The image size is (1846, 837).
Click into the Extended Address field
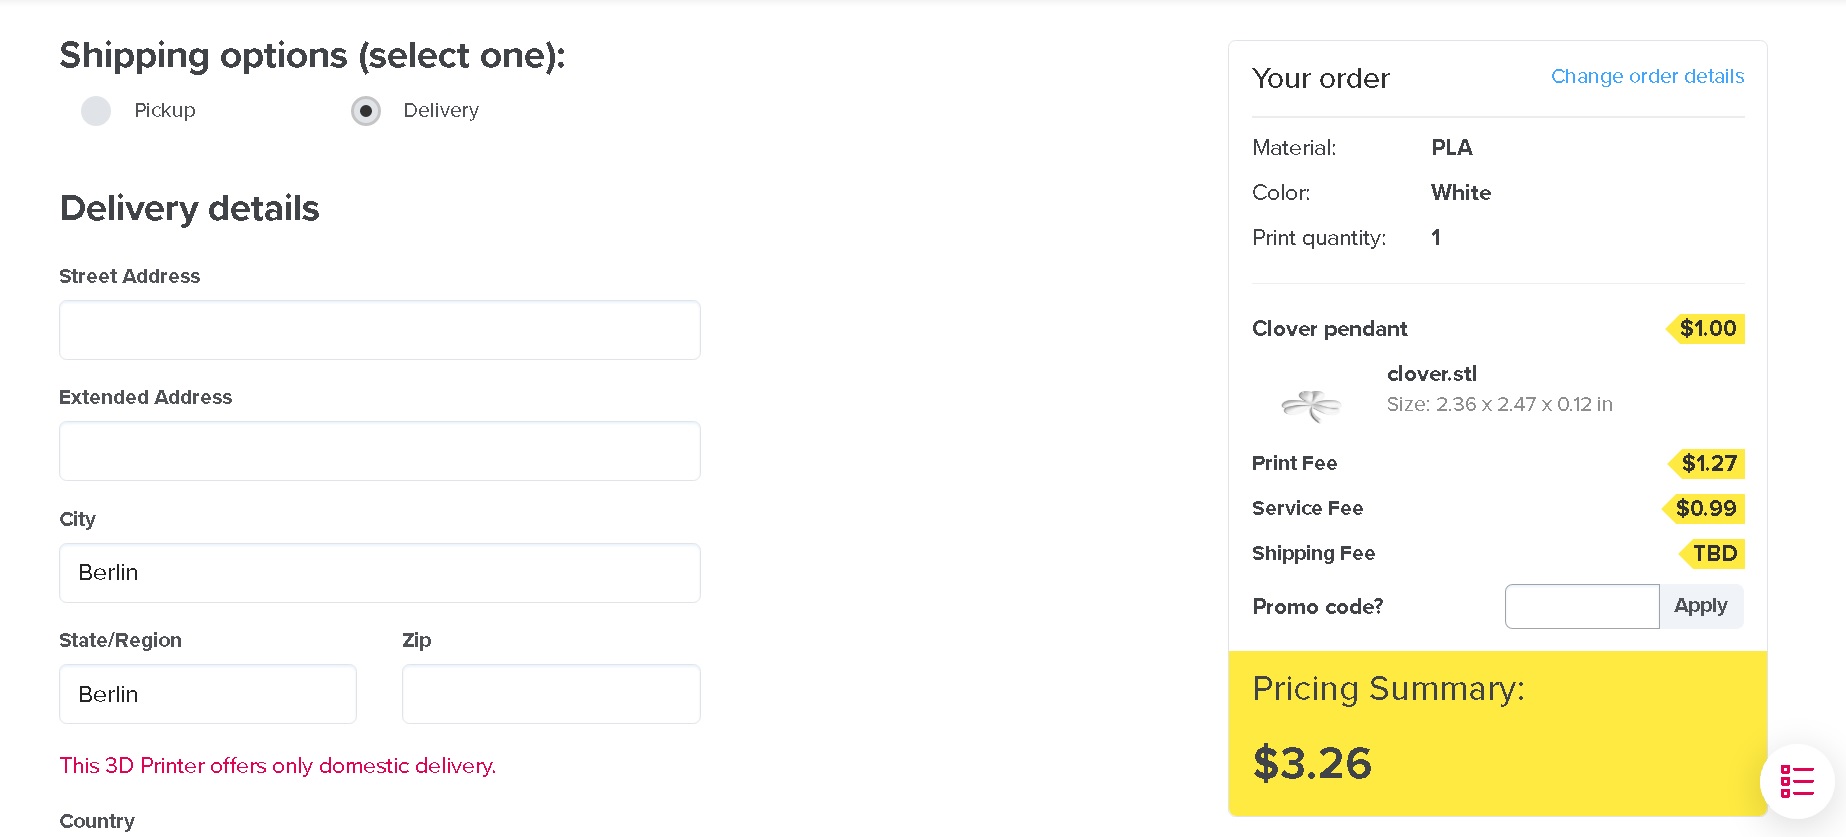pyautogui.click(x=380, y=451)
